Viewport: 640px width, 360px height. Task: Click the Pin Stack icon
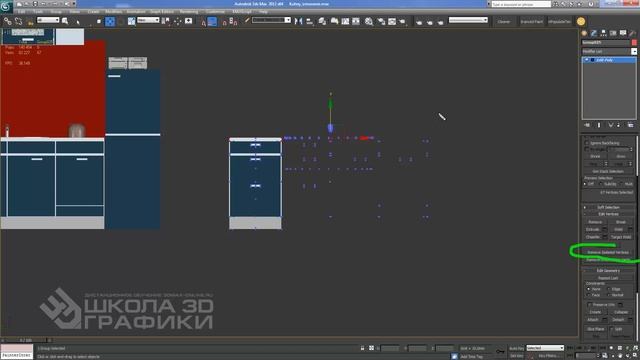tap(587, 125)
